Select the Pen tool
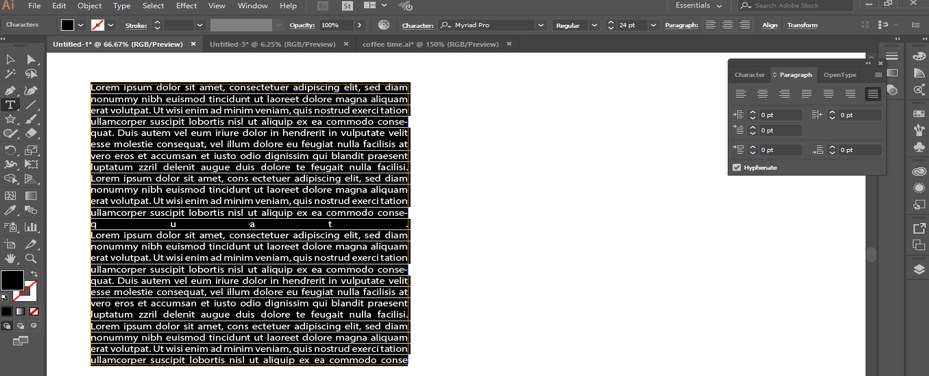929x376 pixels. (x=10, y=91)
